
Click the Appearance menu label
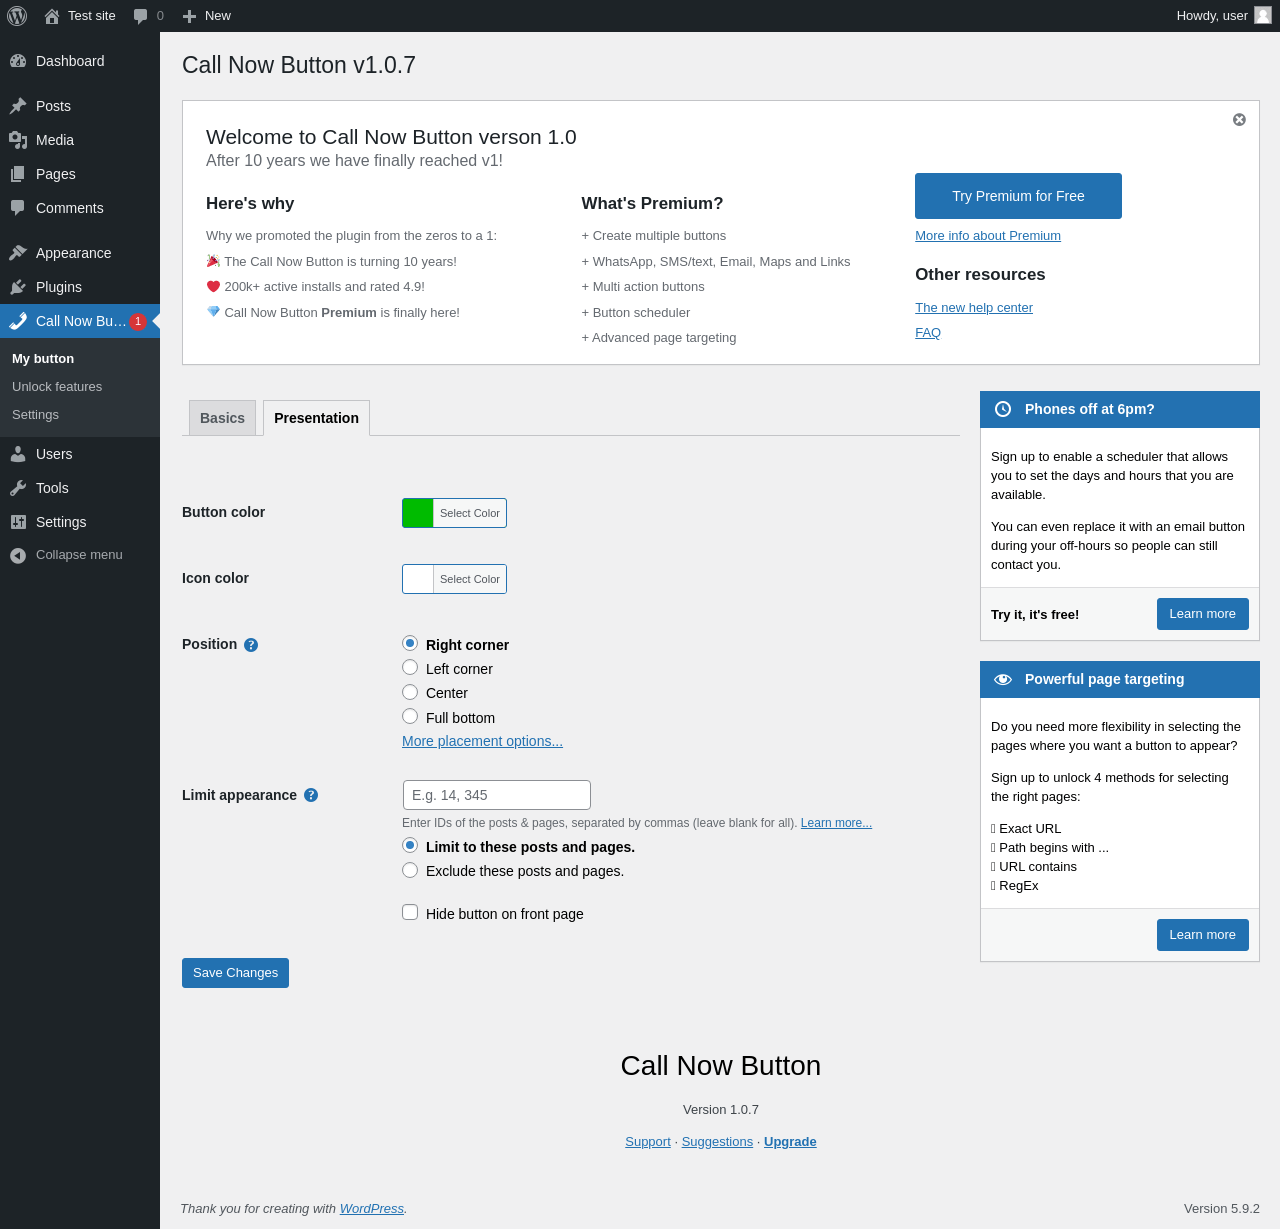click(x=74, y=253)
